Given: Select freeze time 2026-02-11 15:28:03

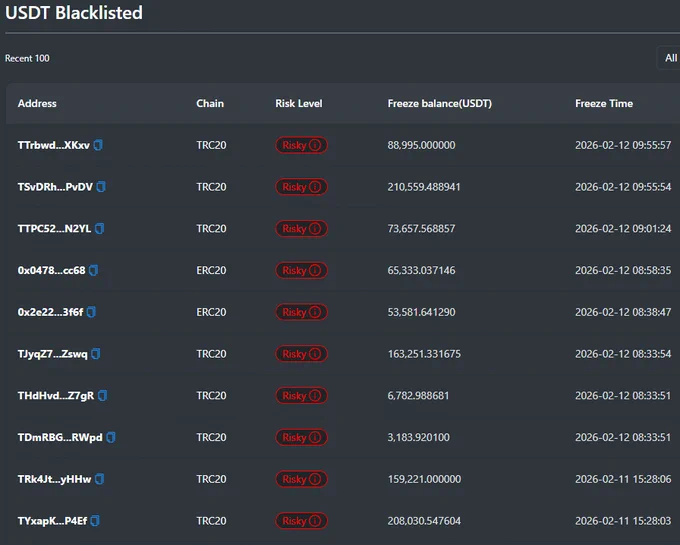Looking at the screenshot, I should pyautogui.click(x=623, y=521).
